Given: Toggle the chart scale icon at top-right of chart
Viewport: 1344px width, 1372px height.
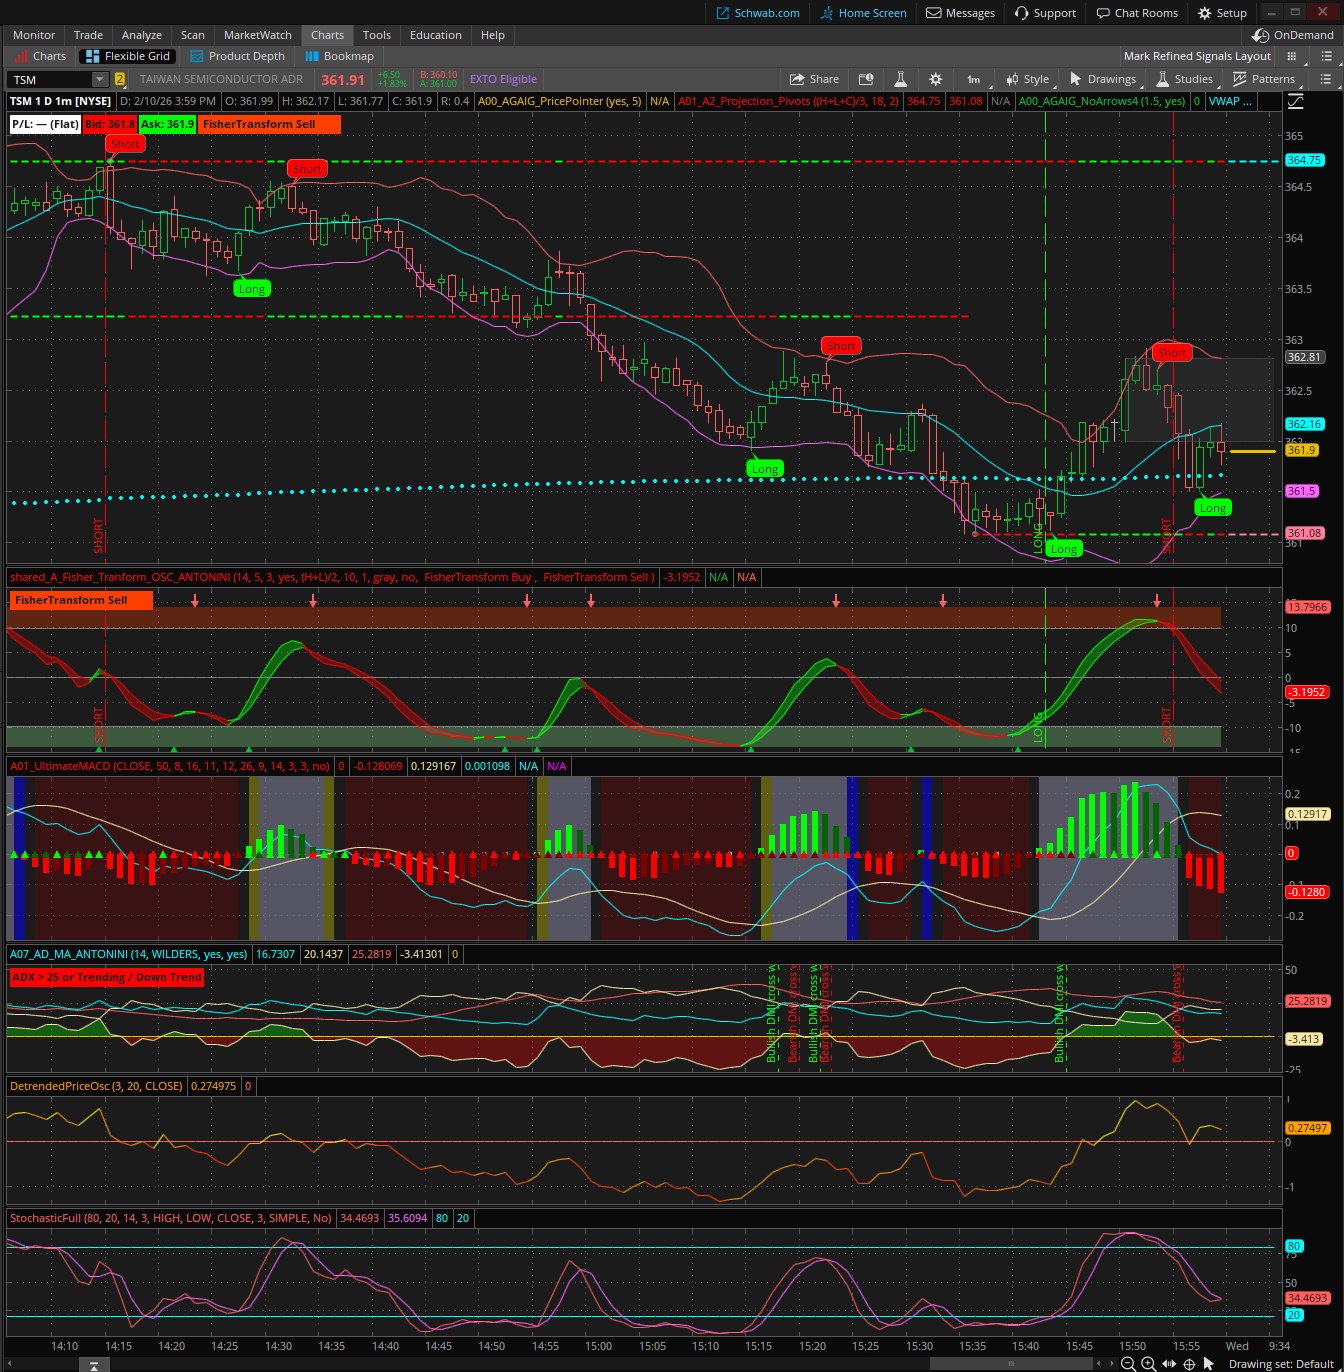Looking at the screenshot, I should tap(1295, 101).
